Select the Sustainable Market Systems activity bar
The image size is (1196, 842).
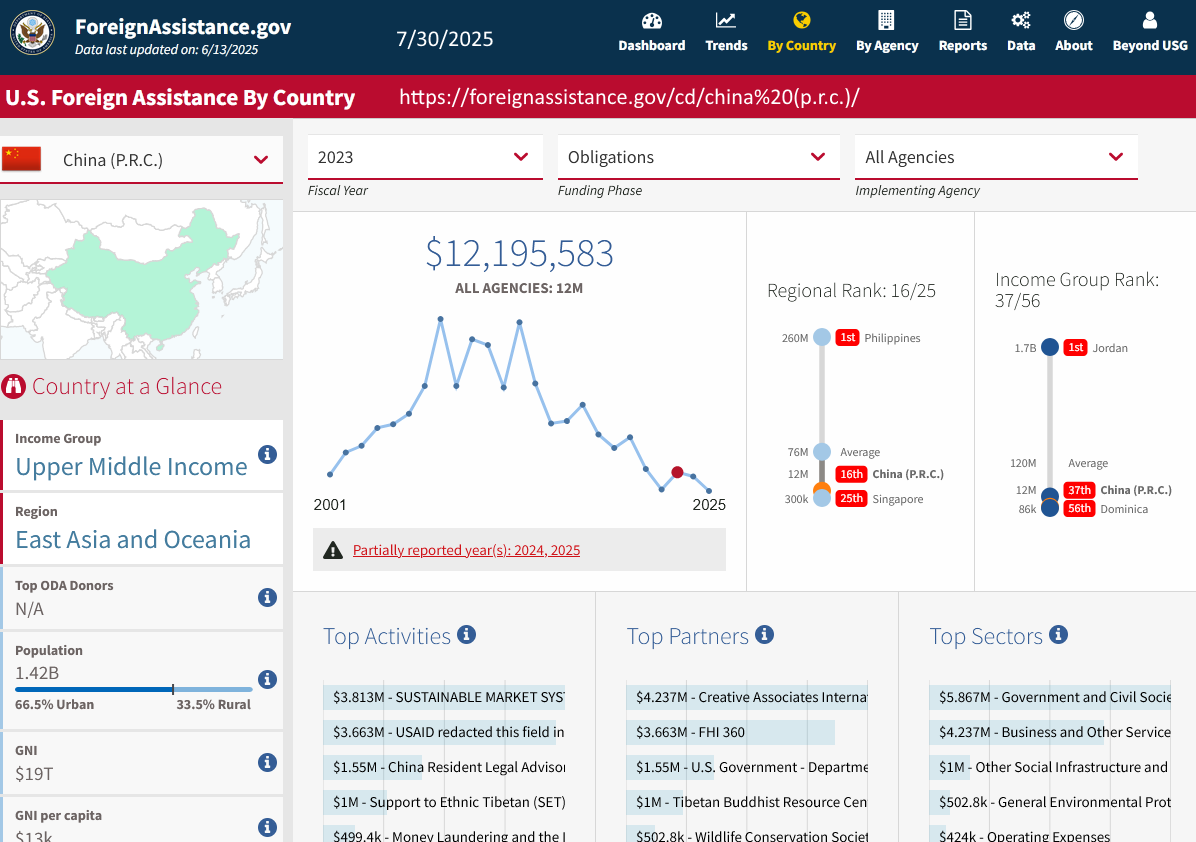444,697
